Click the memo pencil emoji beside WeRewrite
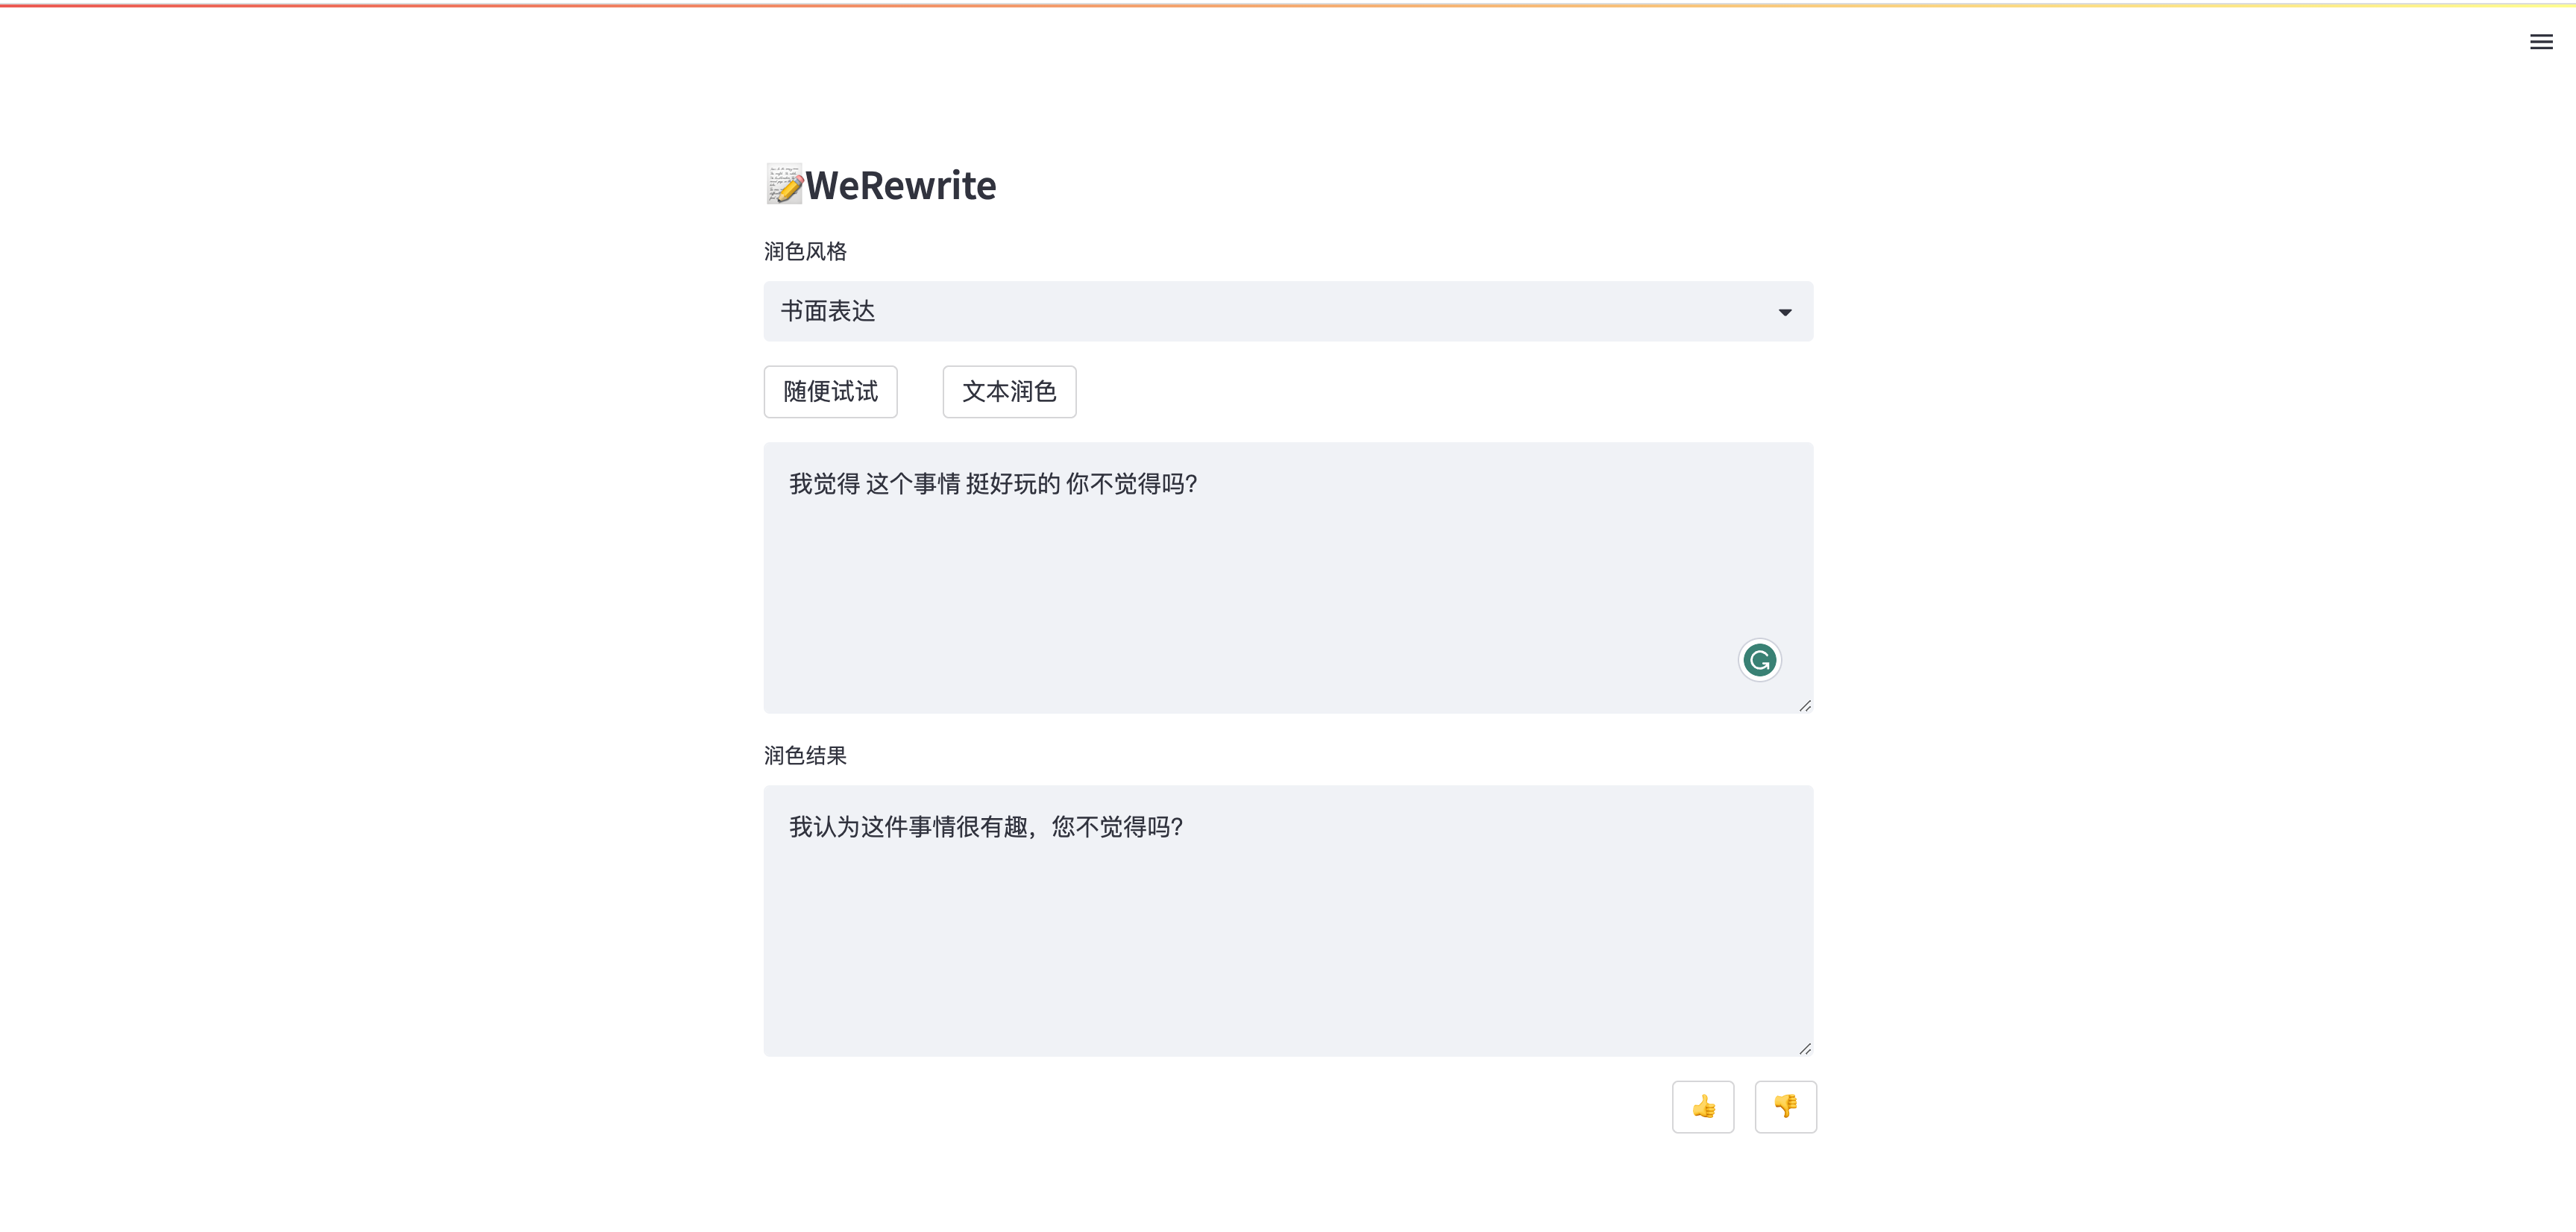Screen dimensions: 2576x1232 (783, 184)
